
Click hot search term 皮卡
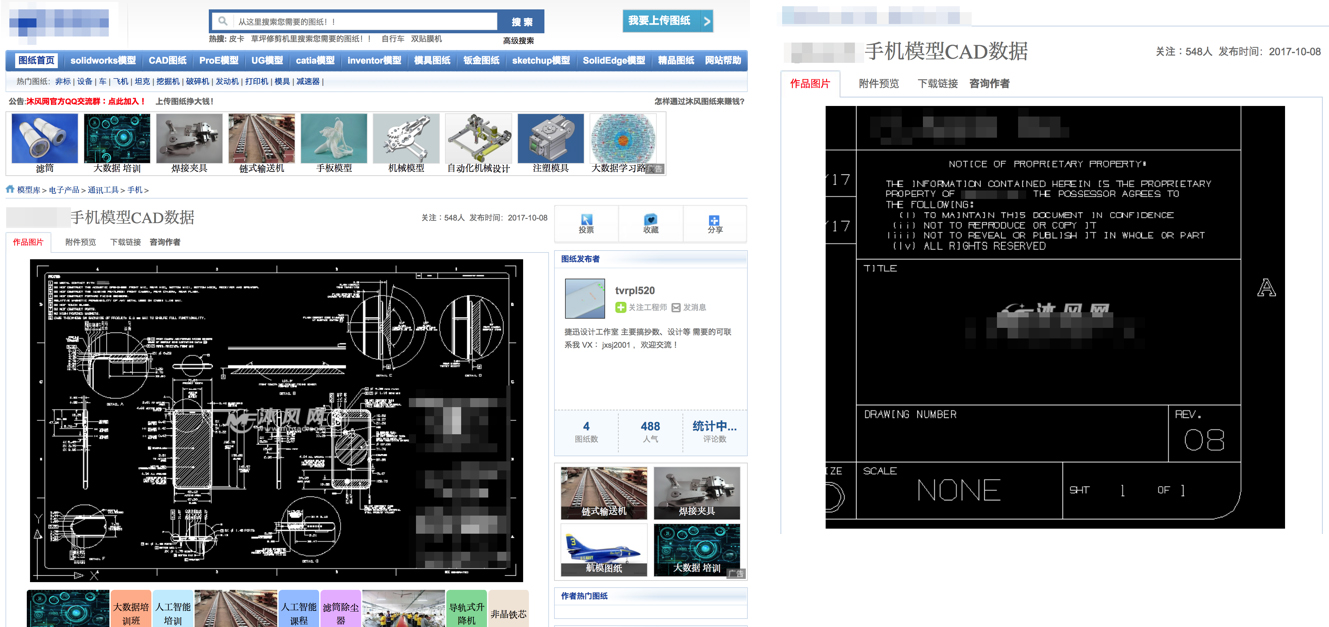(x=236, y=39)
